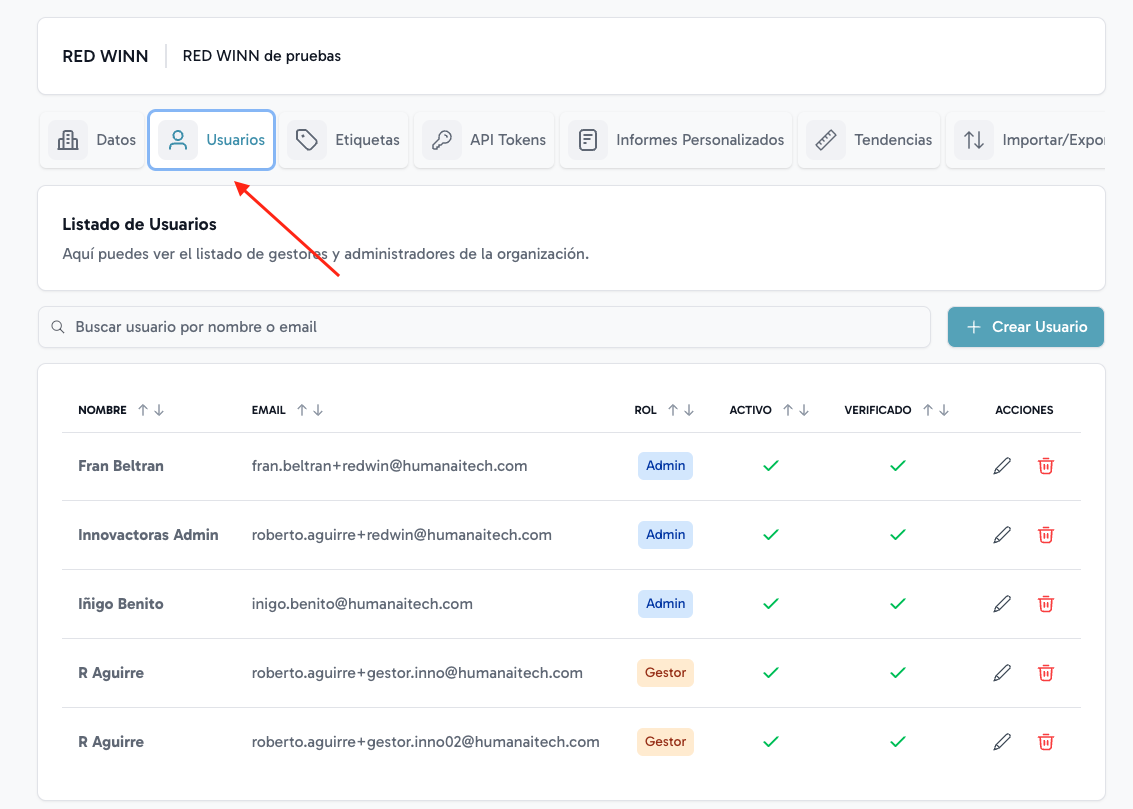Image resolution: width=1133 pixels, height=809 pixels.
Task: Click edit pencil for Innovactoras Admin row
Action: [x=1002, y=535]
